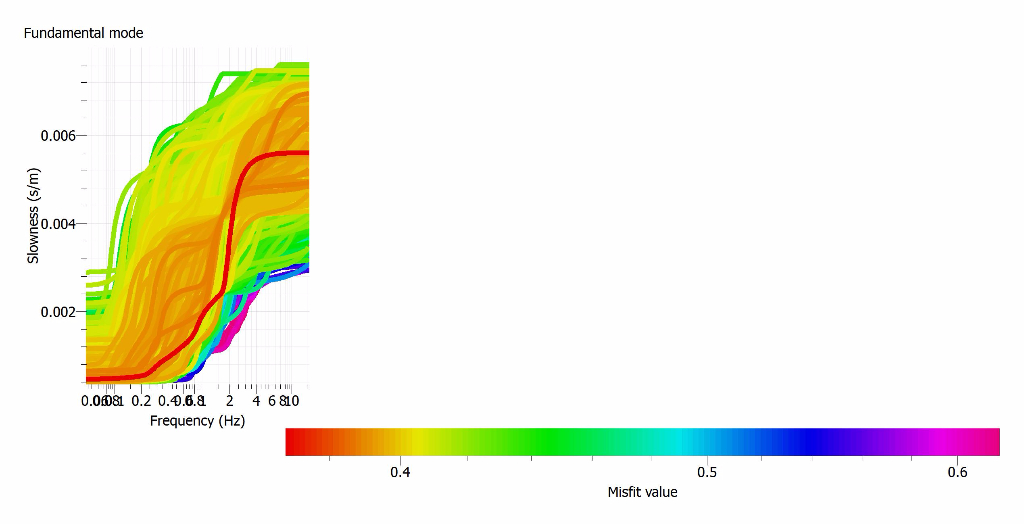Click the "Misfit value" color bar label
Image resolution: width=1024 pixels, height=524 pixels.
tap(642, 492)
